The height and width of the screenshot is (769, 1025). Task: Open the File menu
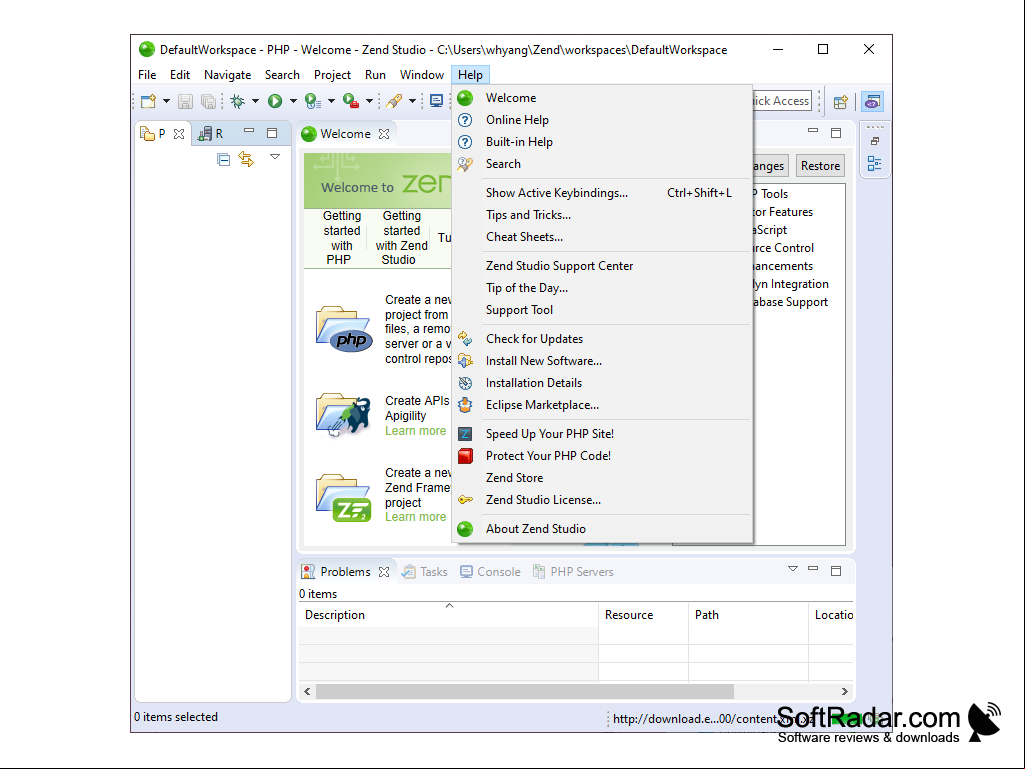(147, 75)
